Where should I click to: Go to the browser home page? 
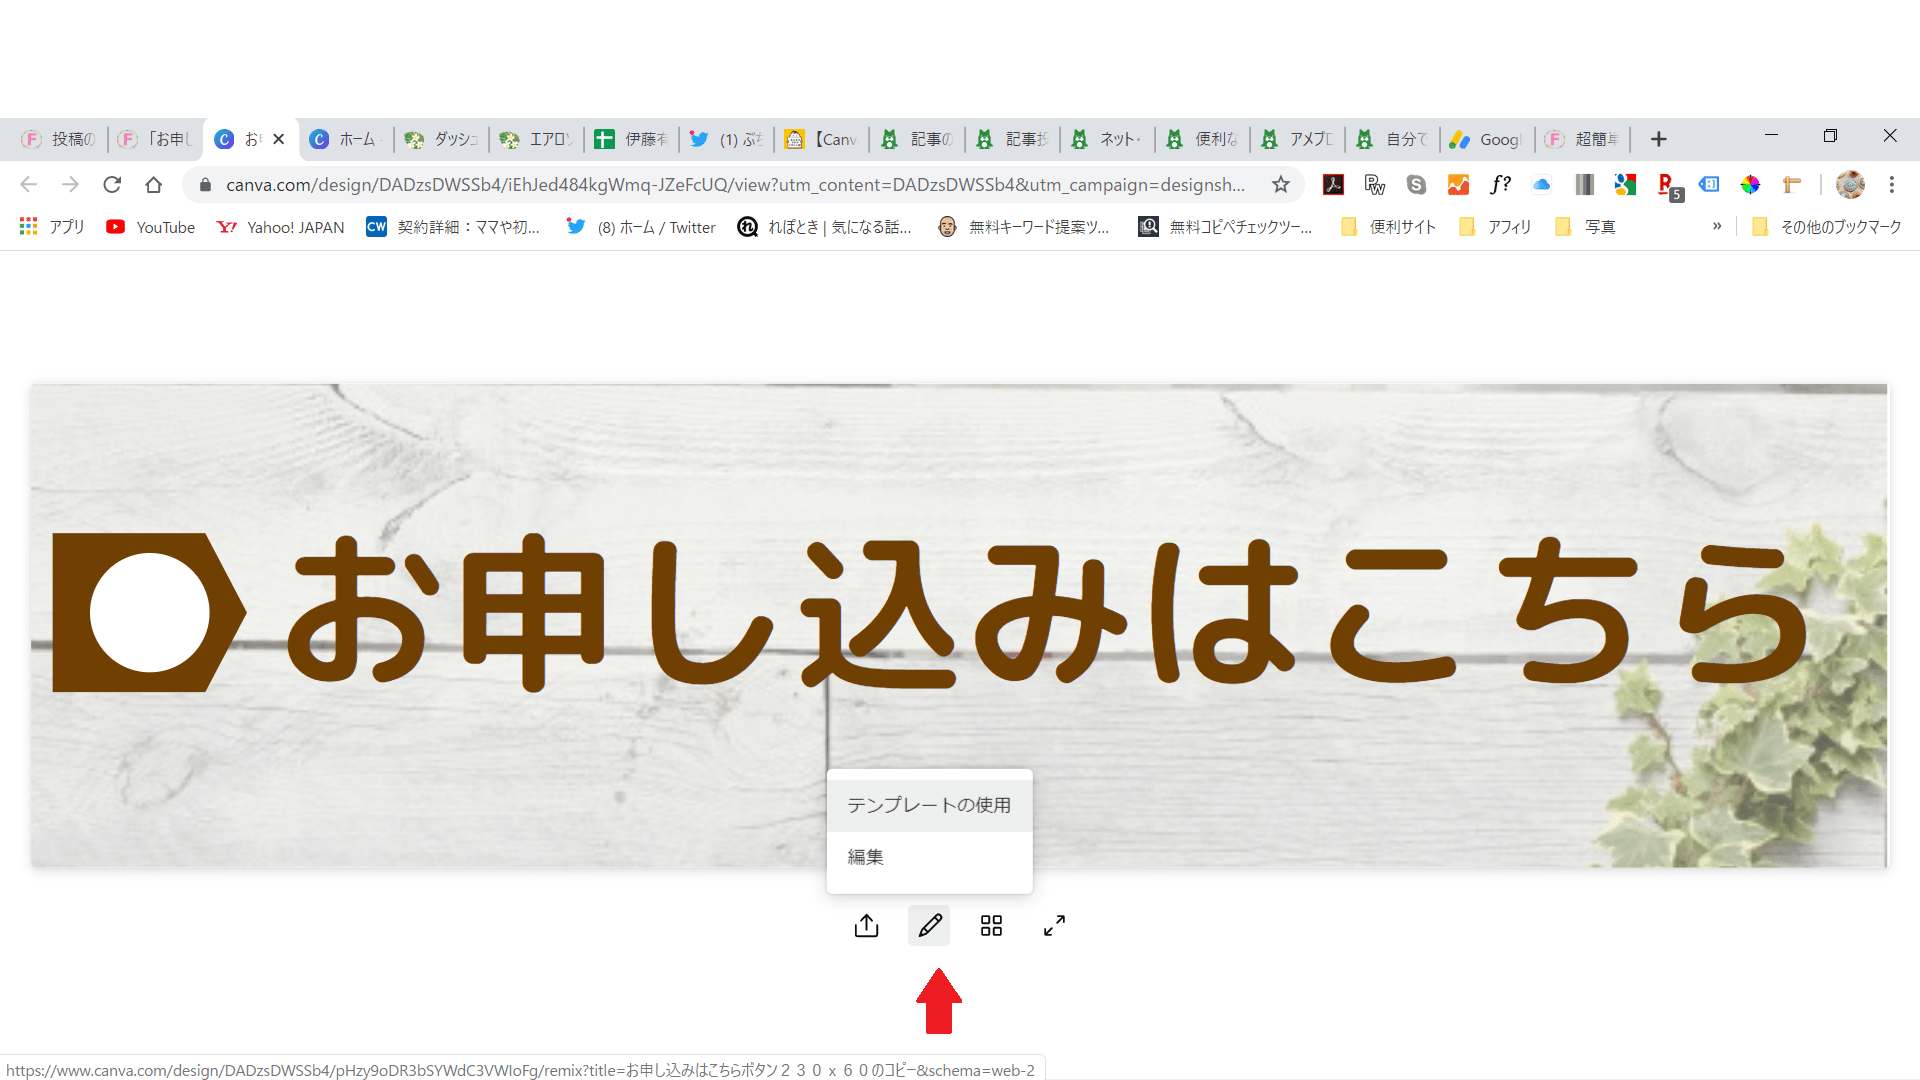tap(153, 184)
